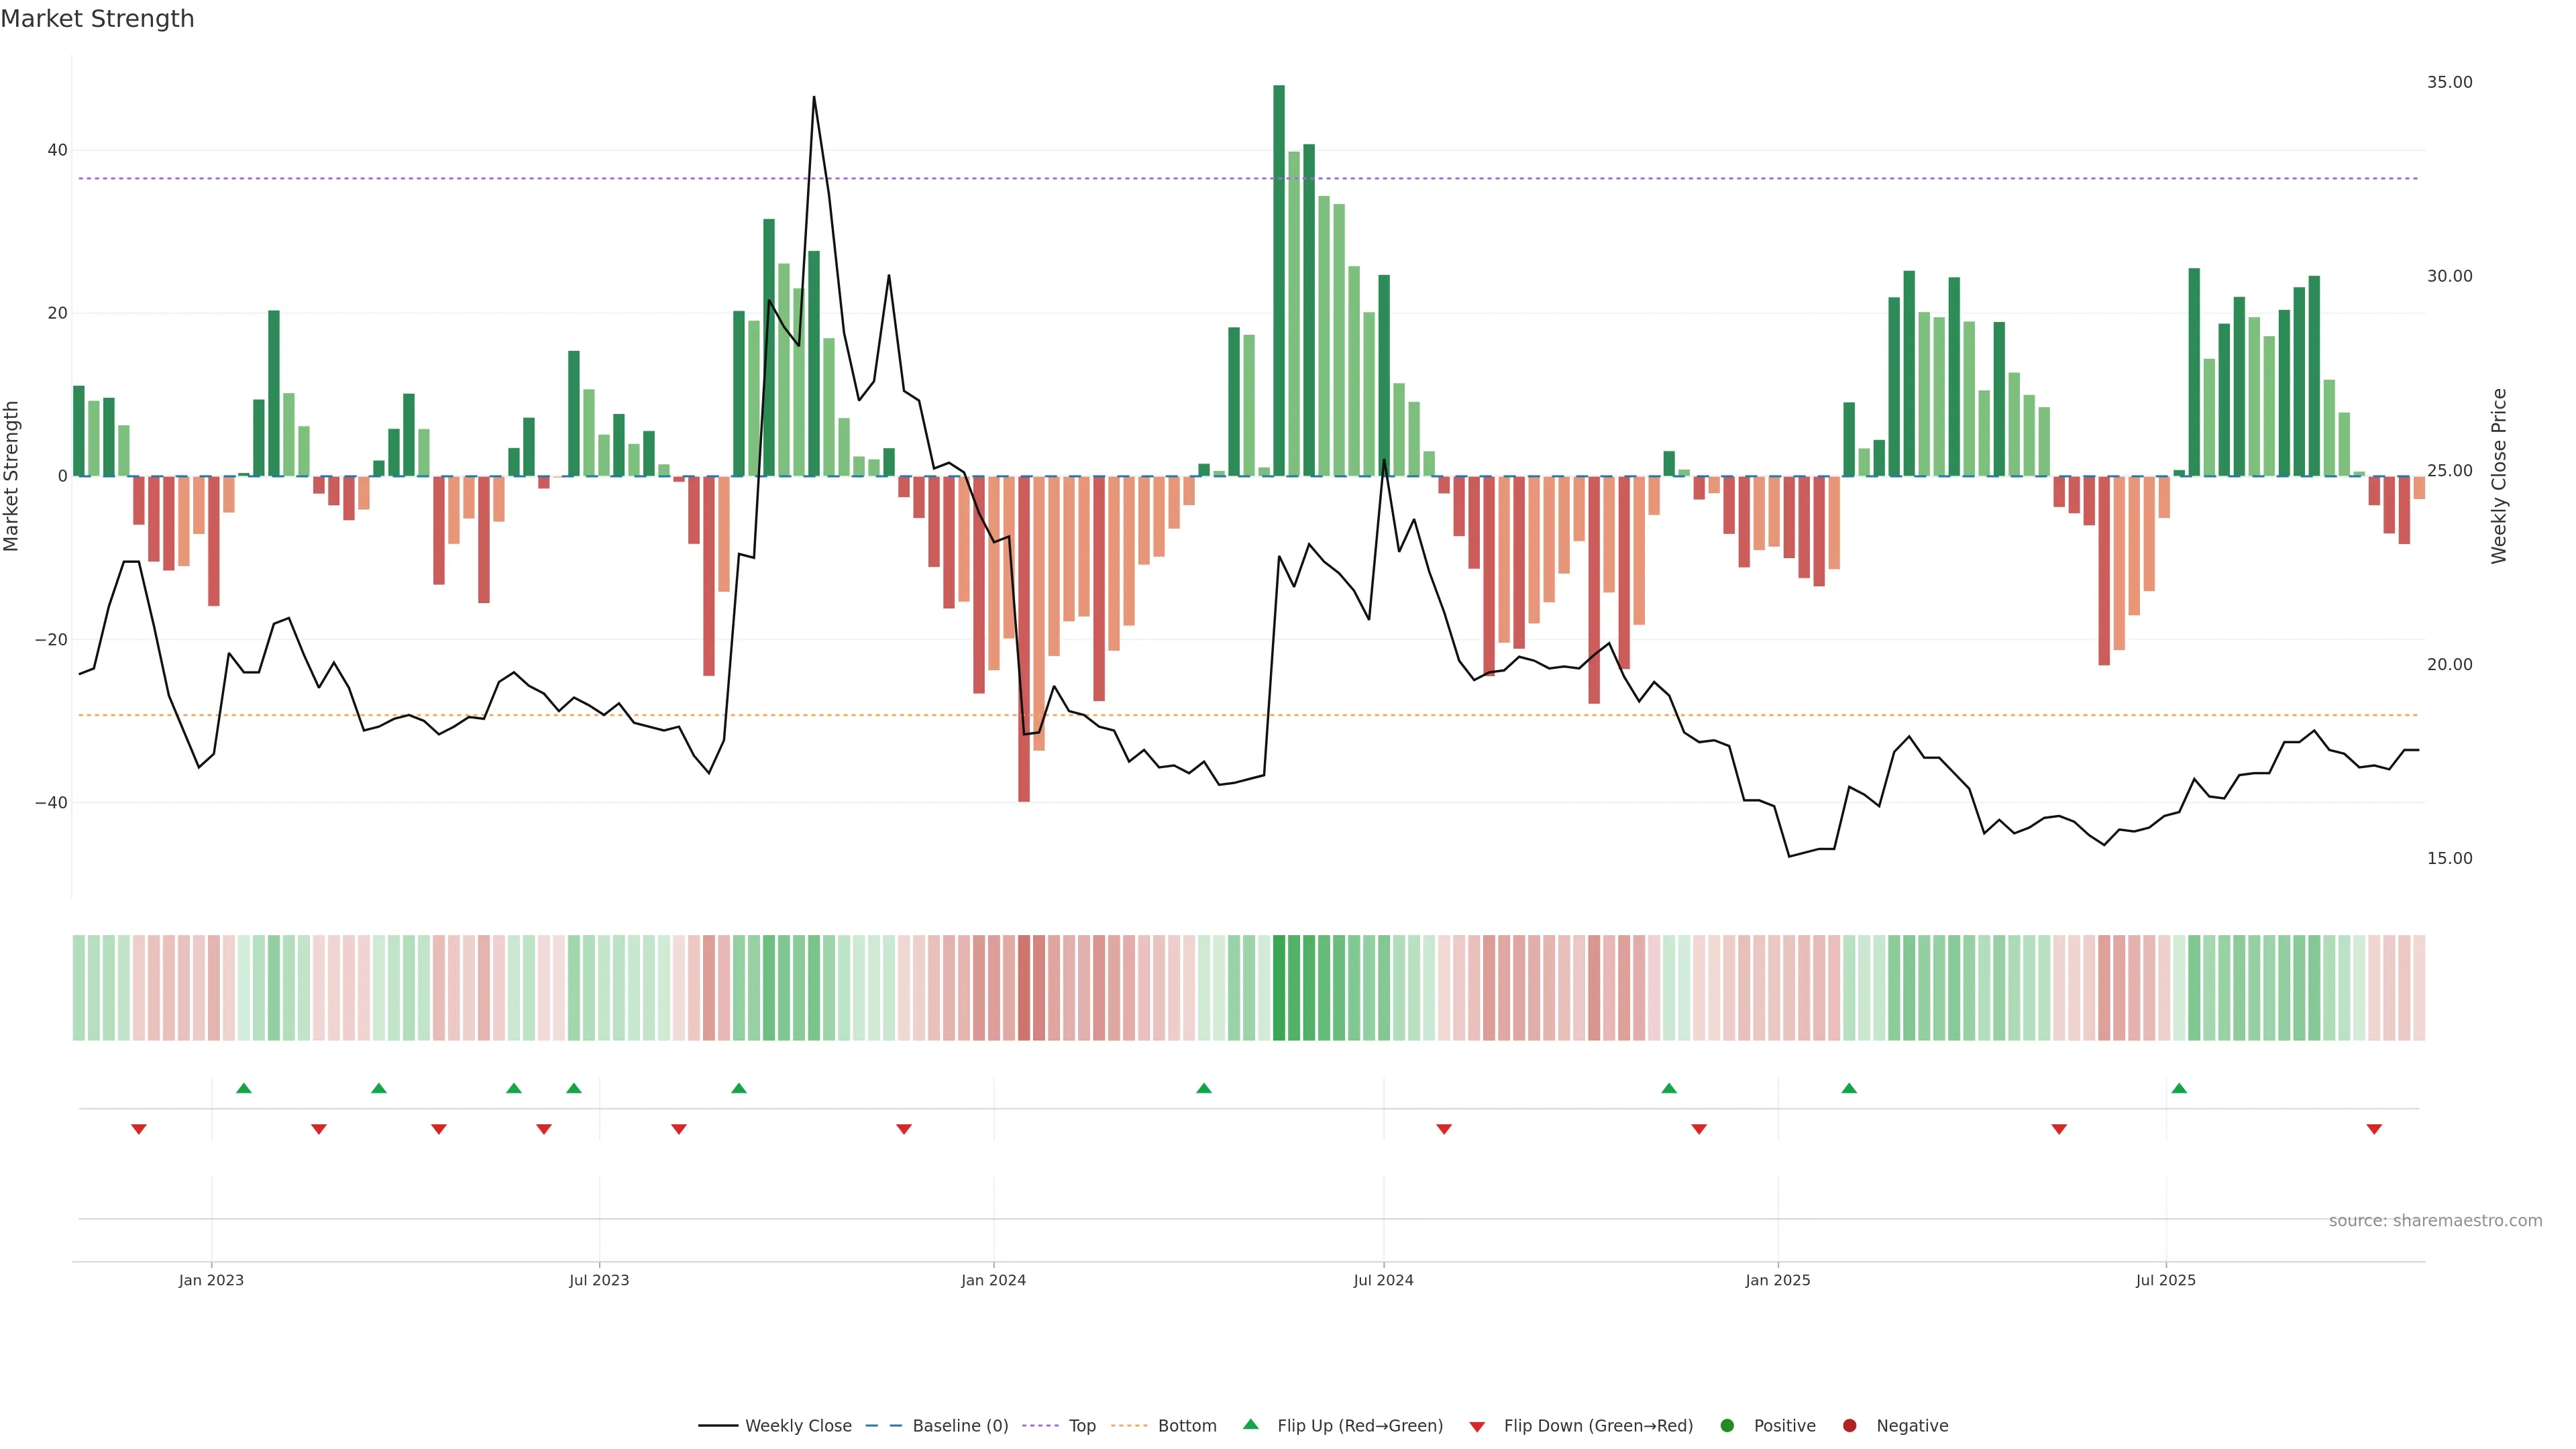The image size is (2576, 1449).
Task: Click the red Flip Down triangle in legend
Action: pos(1477,1426)
